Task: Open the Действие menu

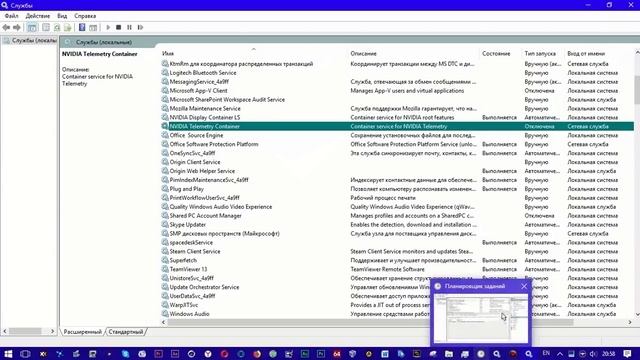Action: [x=38, y=16]
